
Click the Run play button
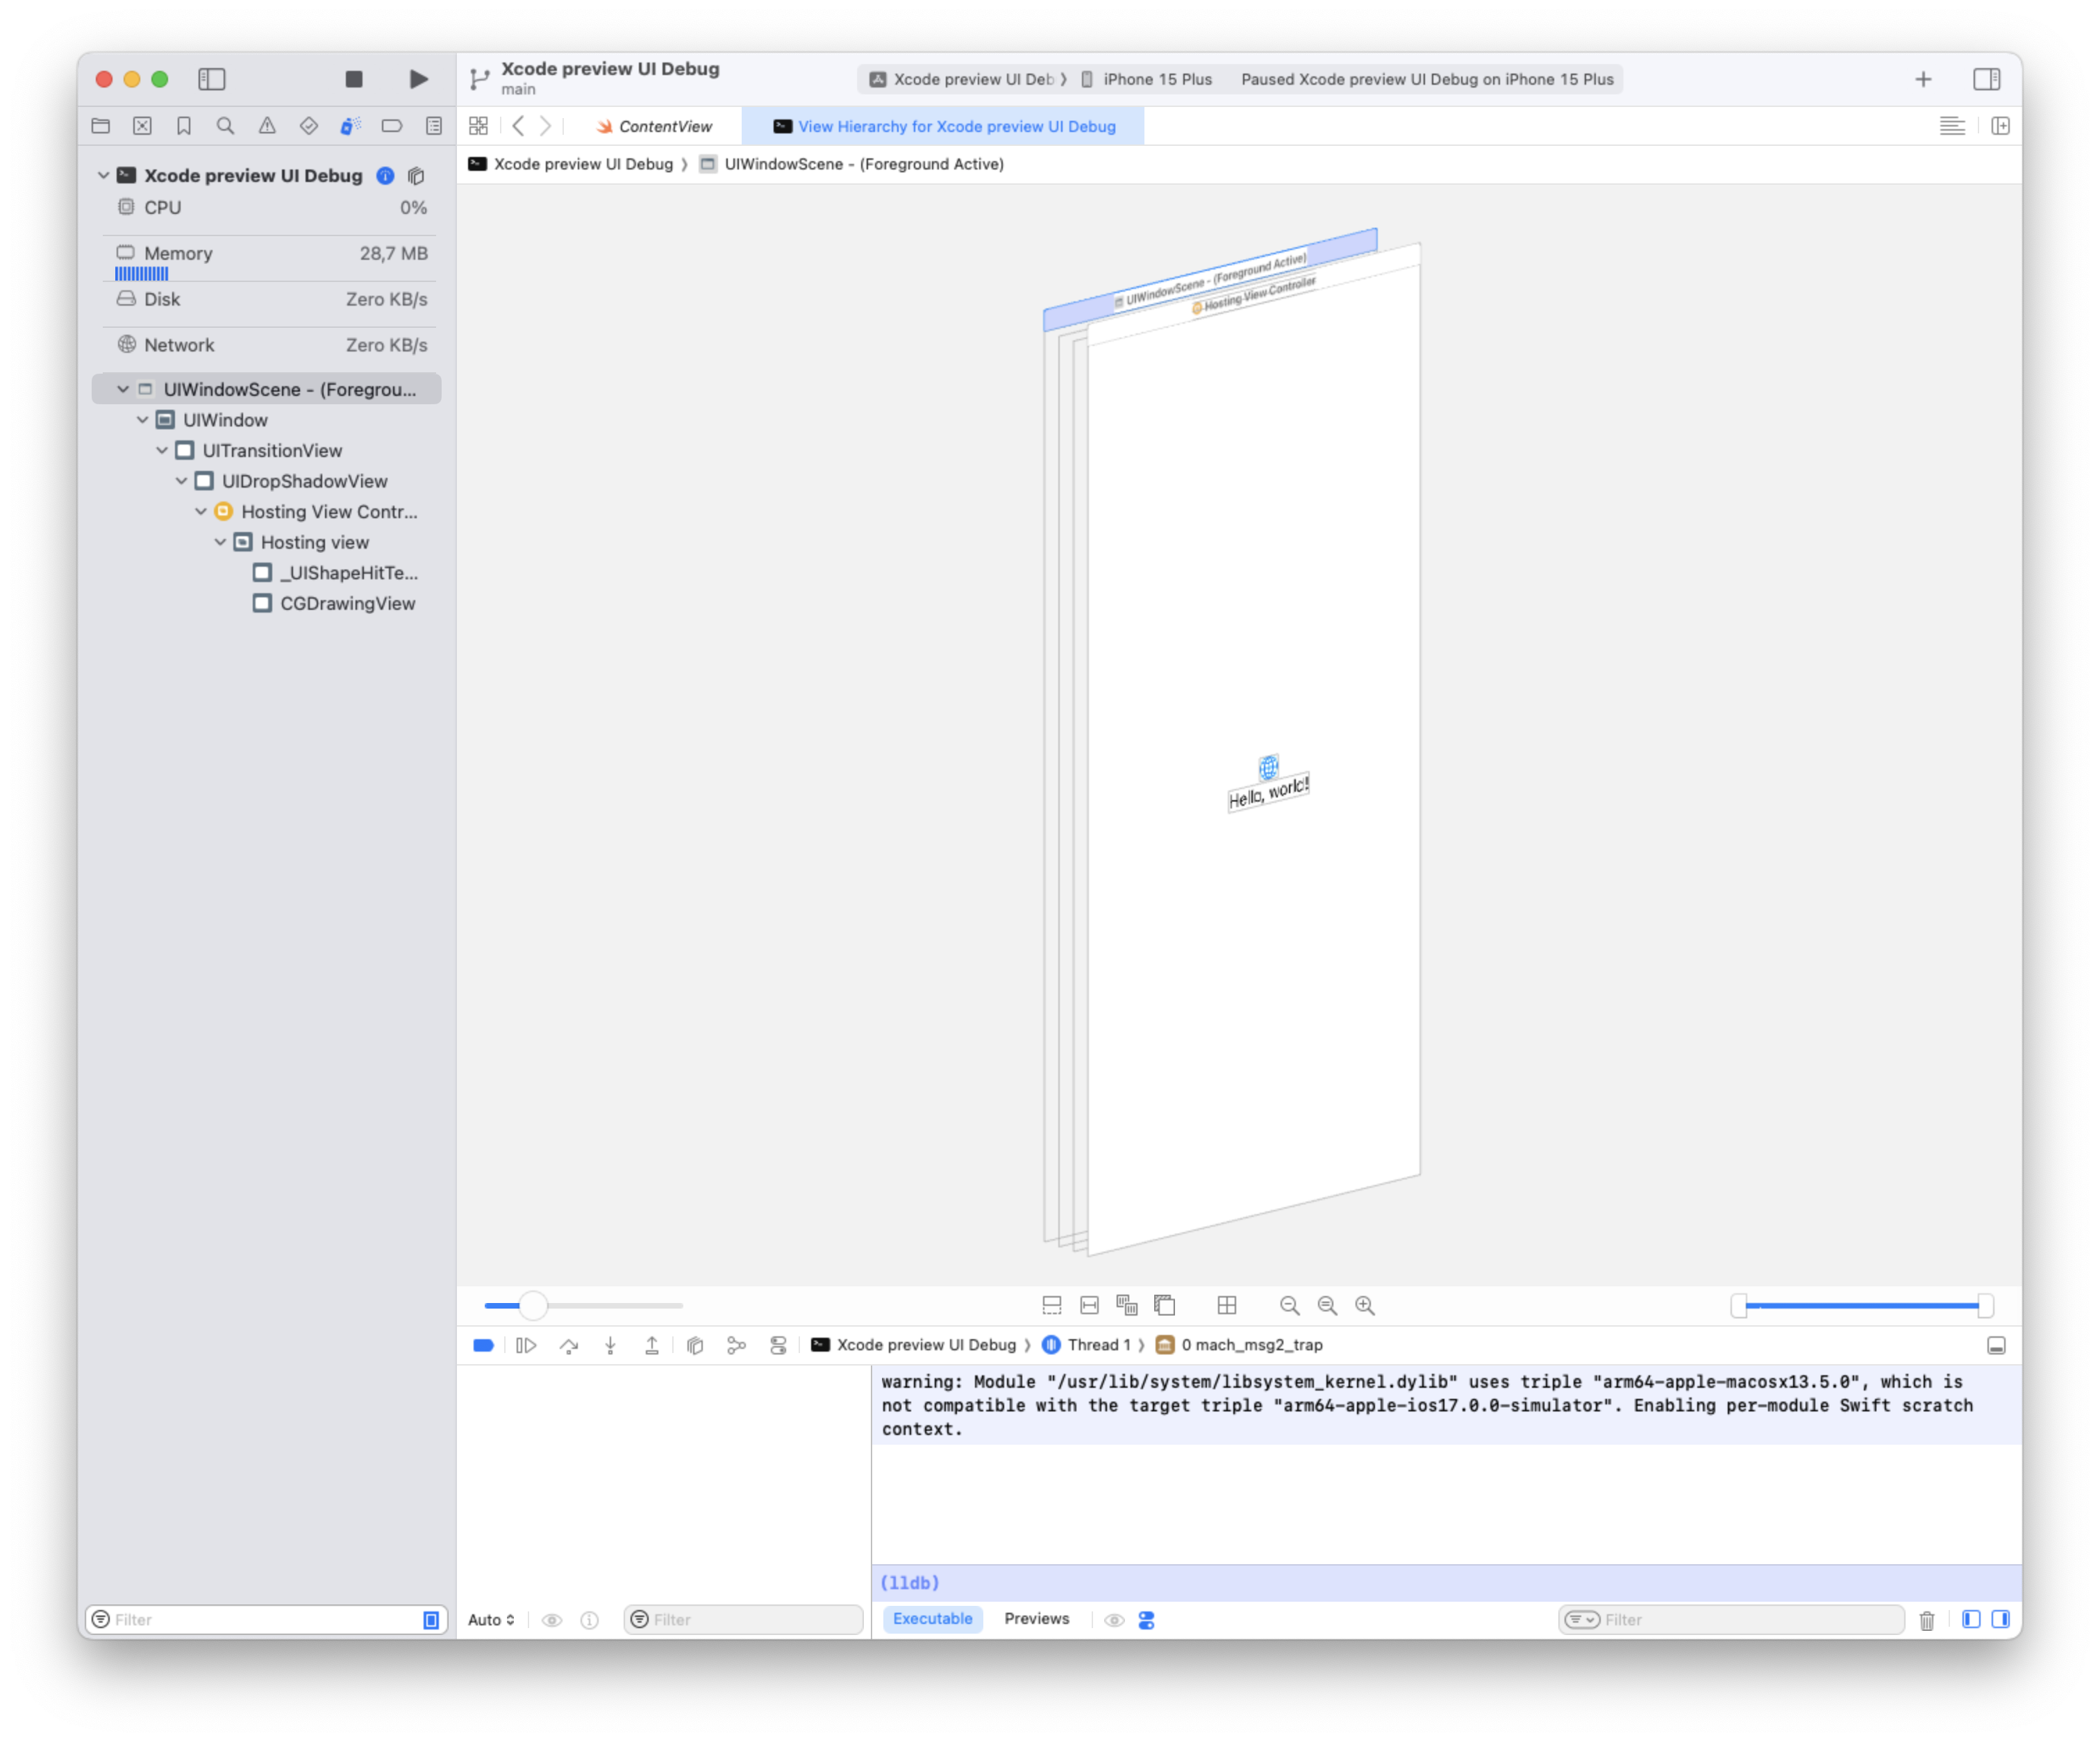pos(419,79)
